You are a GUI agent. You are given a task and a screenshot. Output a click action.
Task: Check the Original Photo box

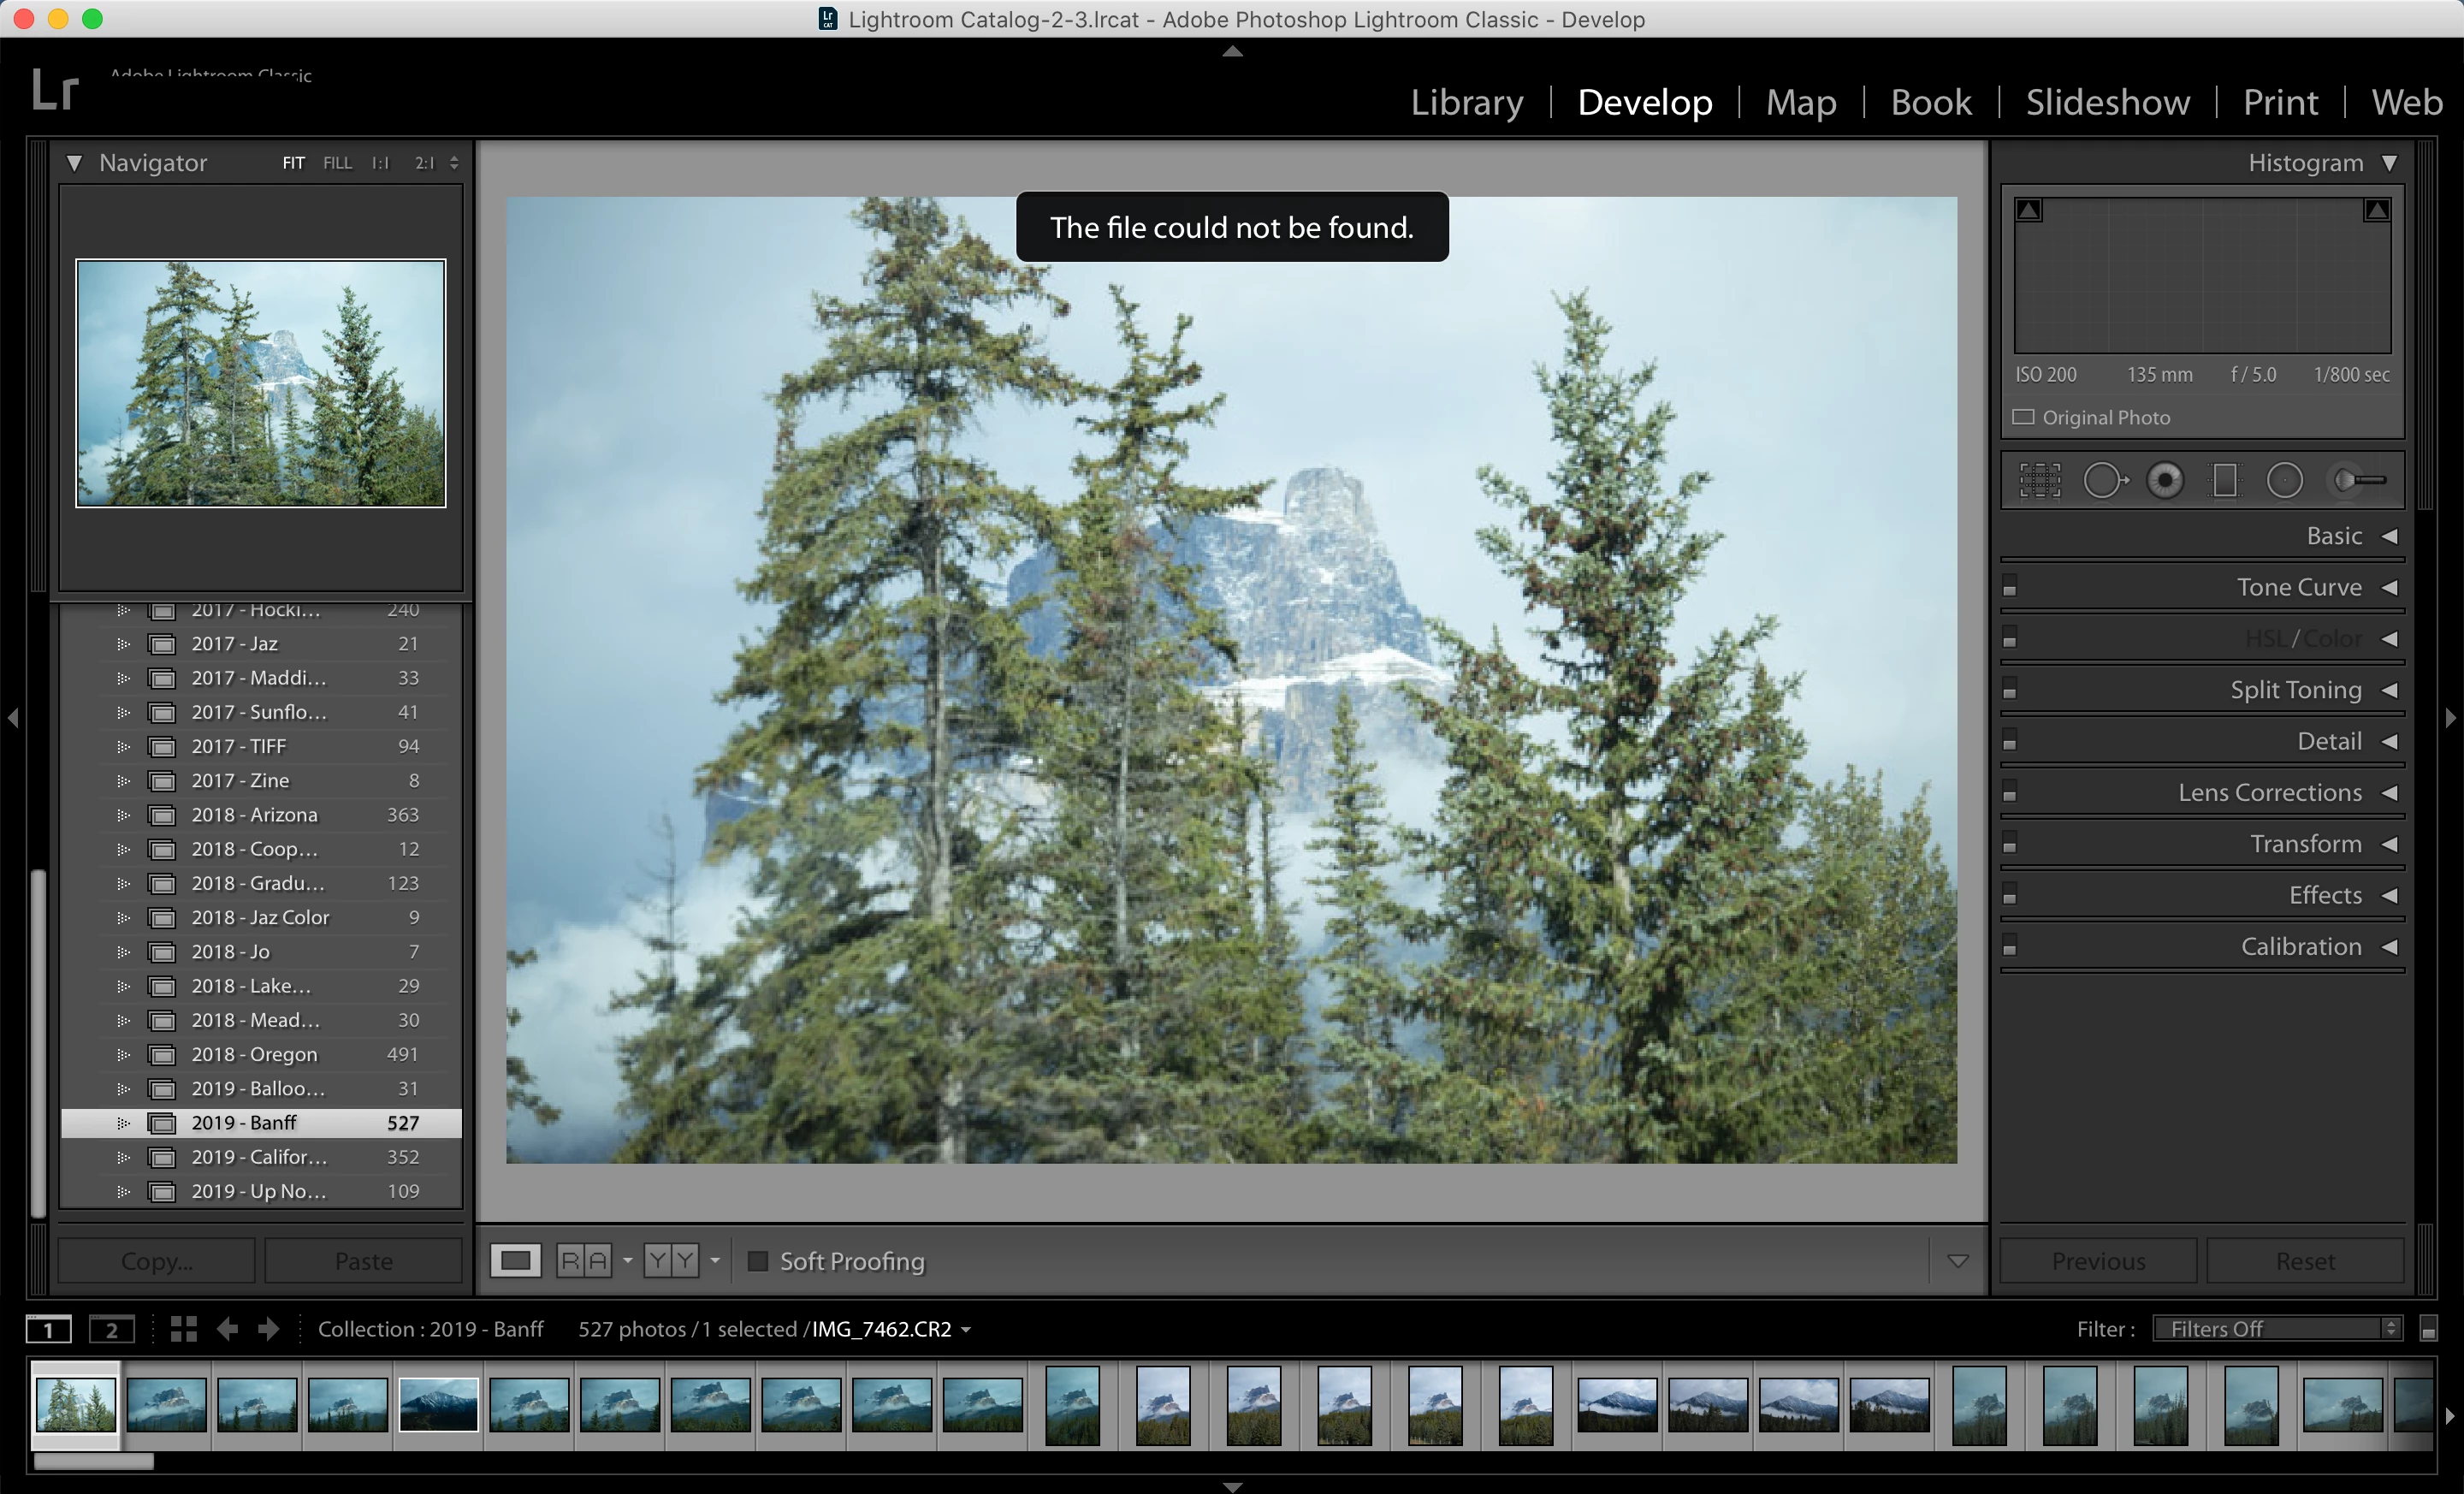coord(2023,417)
